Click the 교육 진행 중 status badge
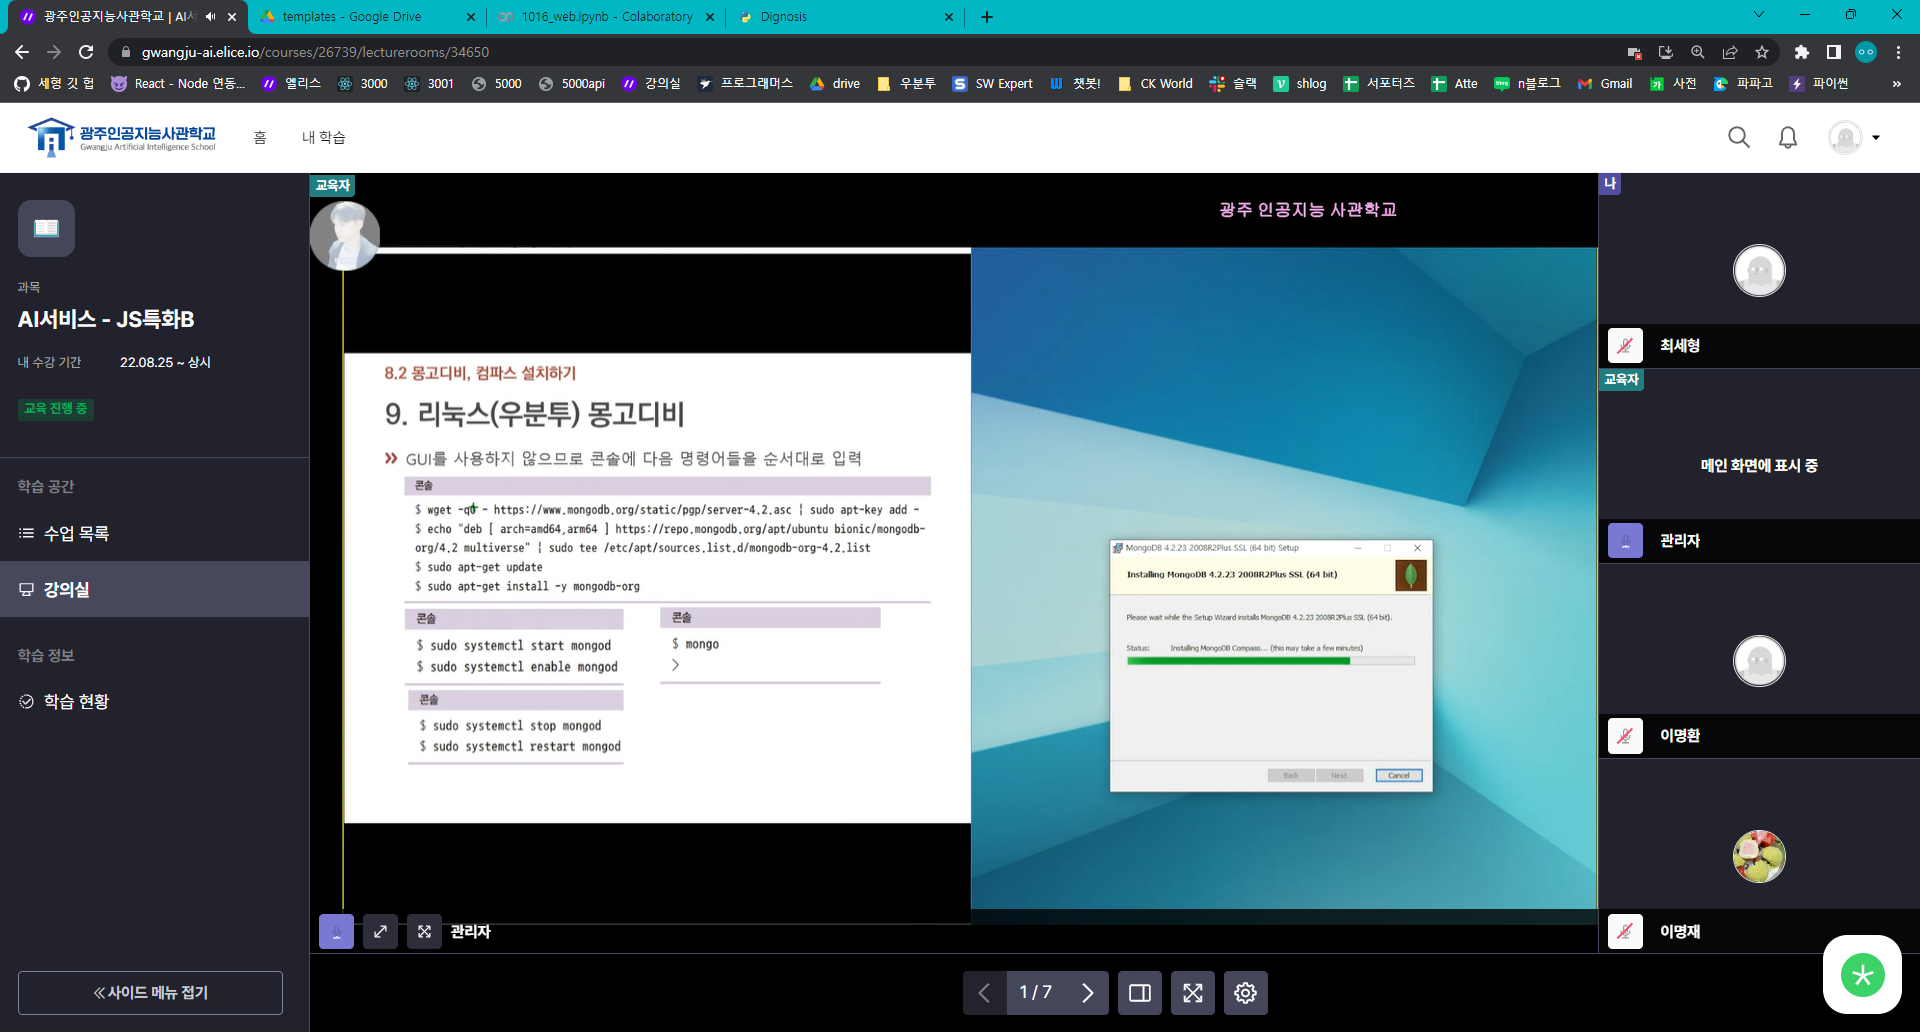Viewport: 1920px width, 1032px height. [55, 408]
